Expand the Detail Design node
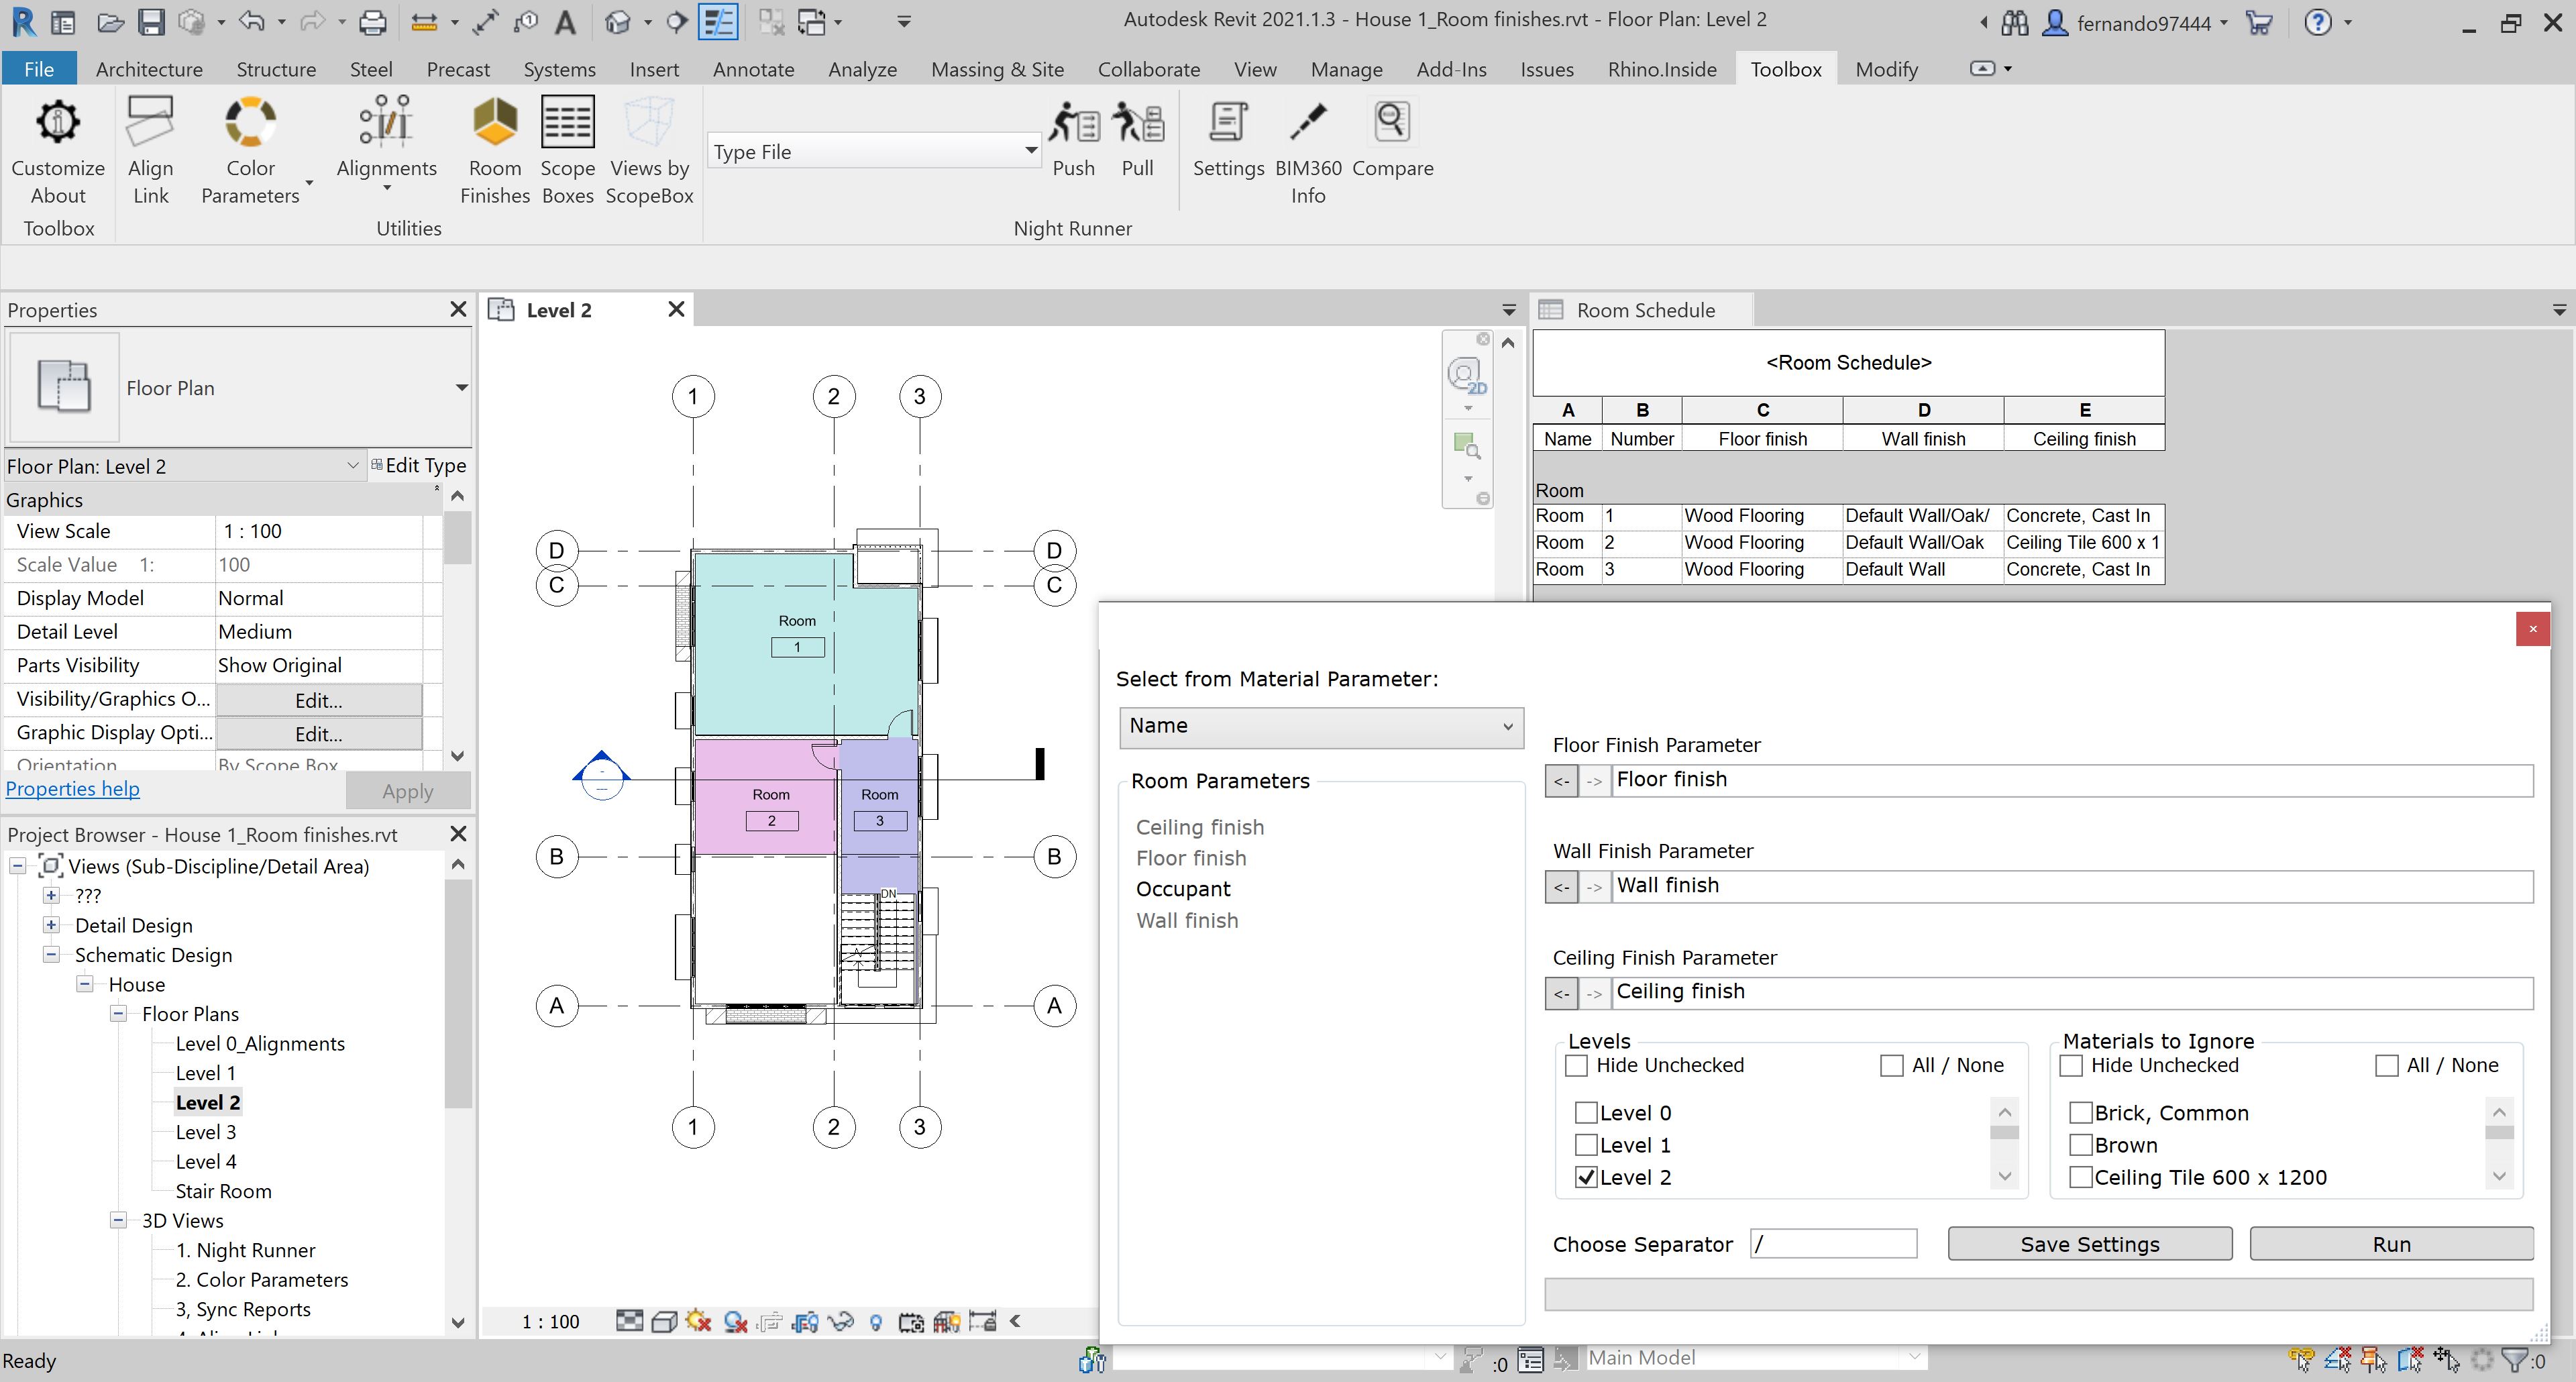Screen dimensions: 2576x1382 51,925
